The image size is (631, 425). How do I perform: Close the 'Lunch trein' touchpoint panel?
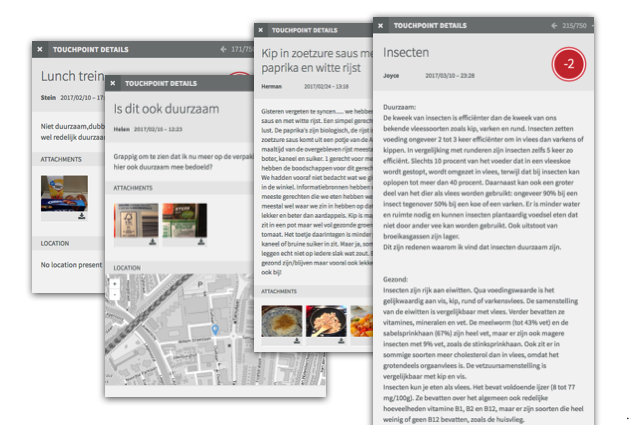(x=40, y=49)
